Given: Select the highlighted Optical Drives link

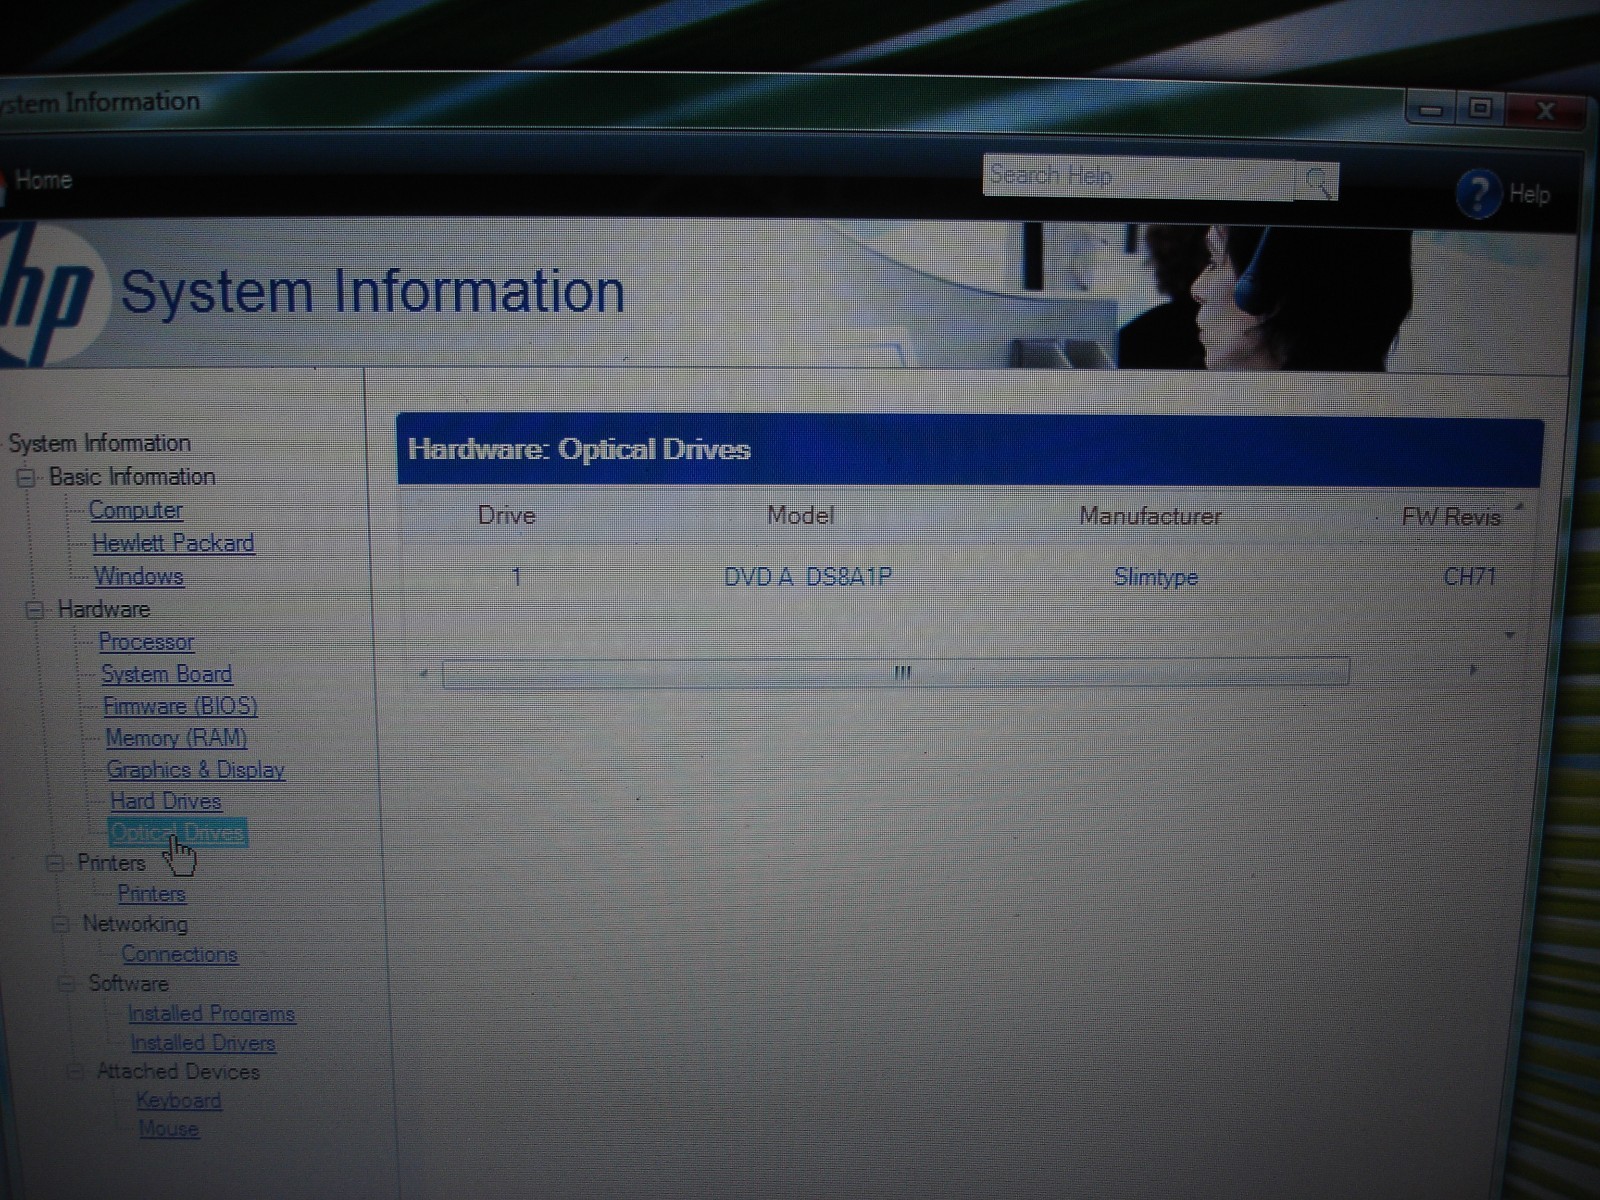Looking at the screenshot, I should click(177, 832).
